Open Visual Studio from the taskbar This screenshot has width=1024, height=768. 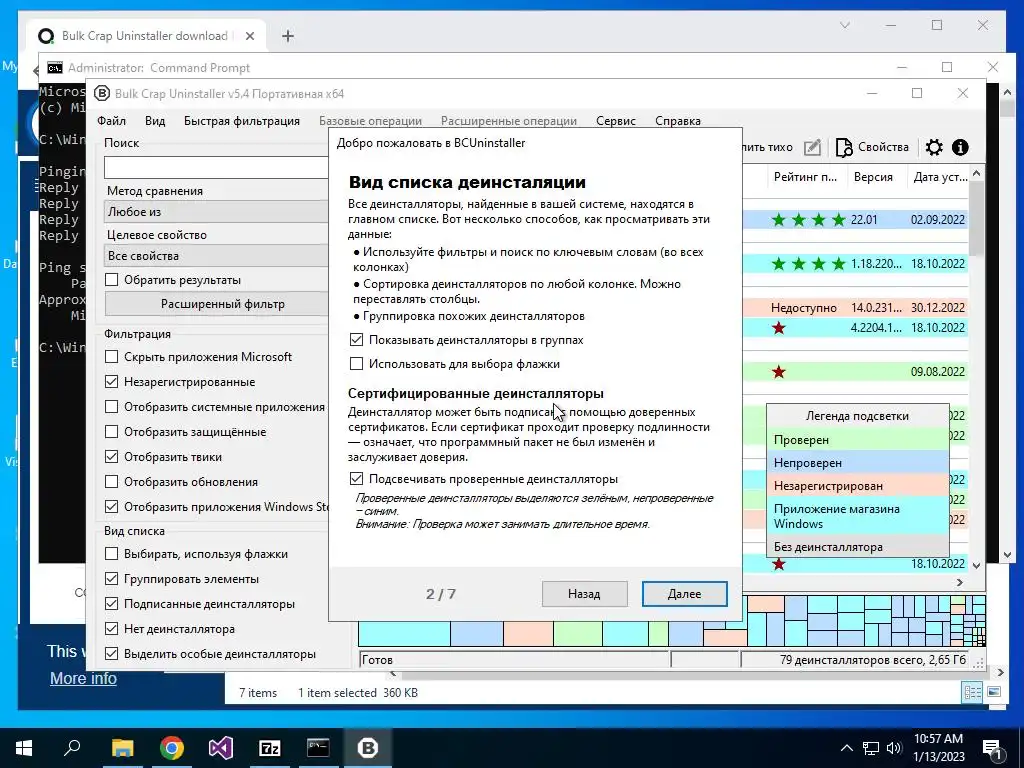(221, 748)
